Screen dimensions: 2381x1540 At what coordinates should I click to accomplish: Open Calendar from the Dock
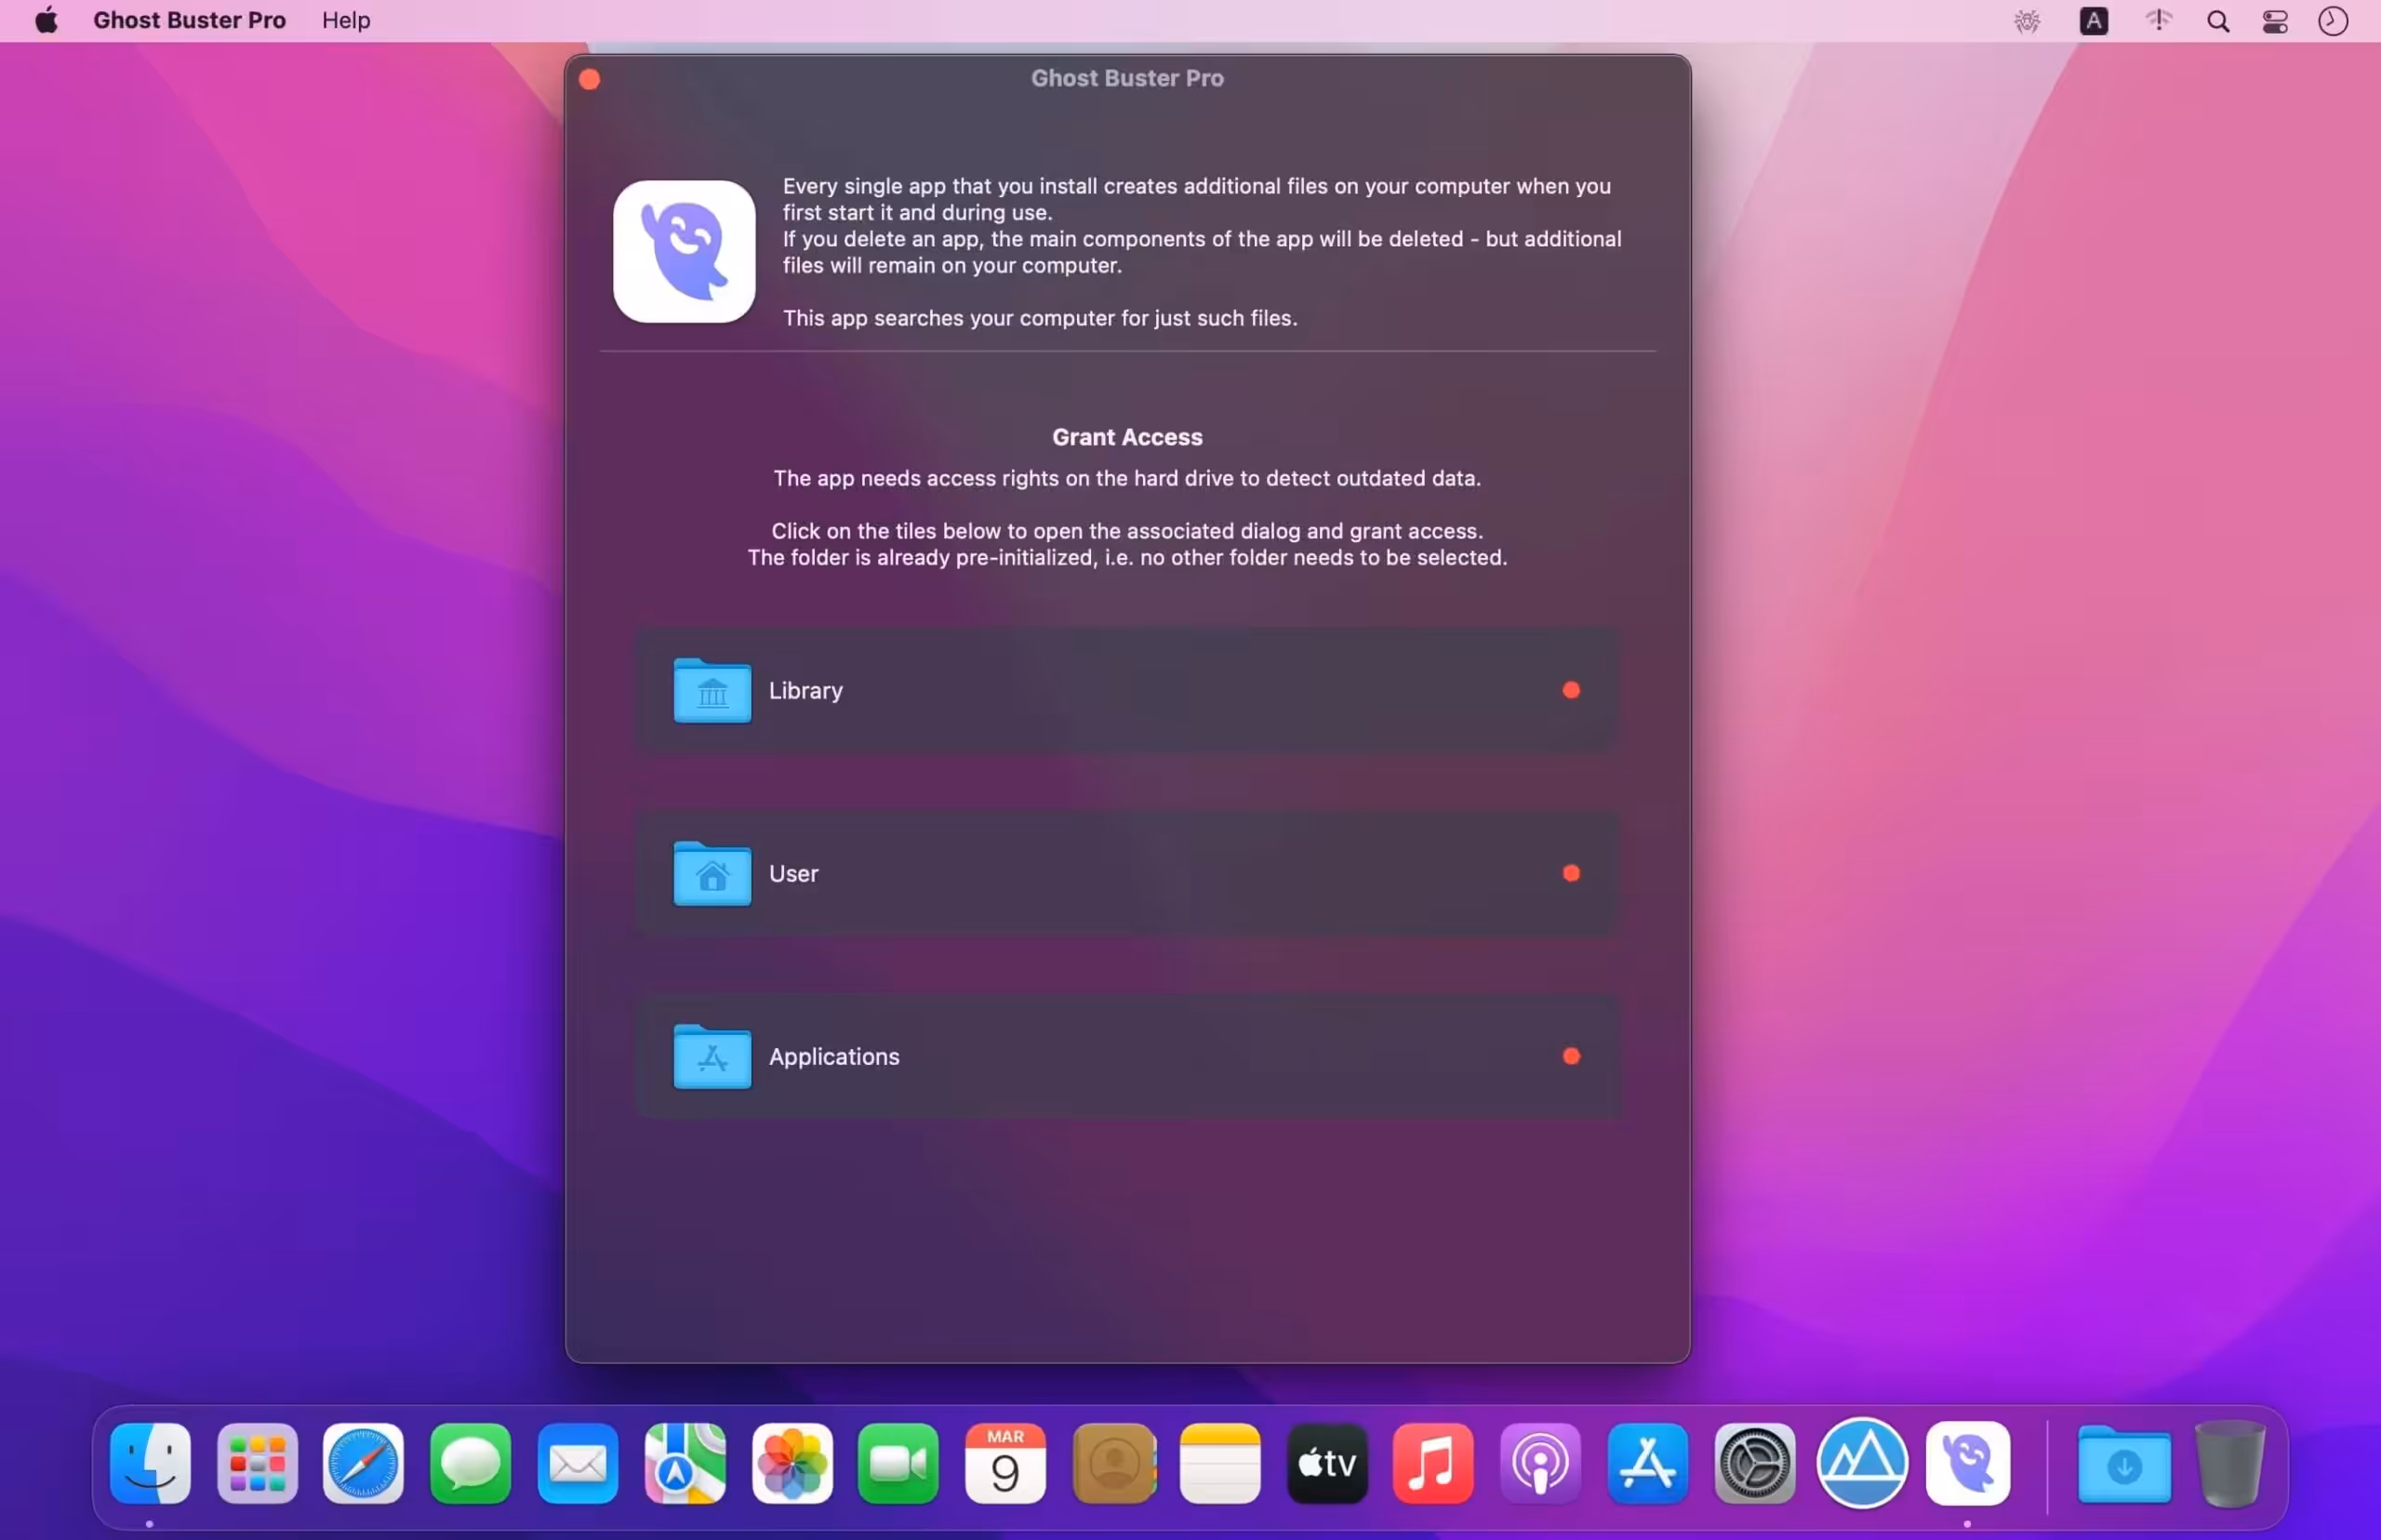(x=1005, y=1463)
